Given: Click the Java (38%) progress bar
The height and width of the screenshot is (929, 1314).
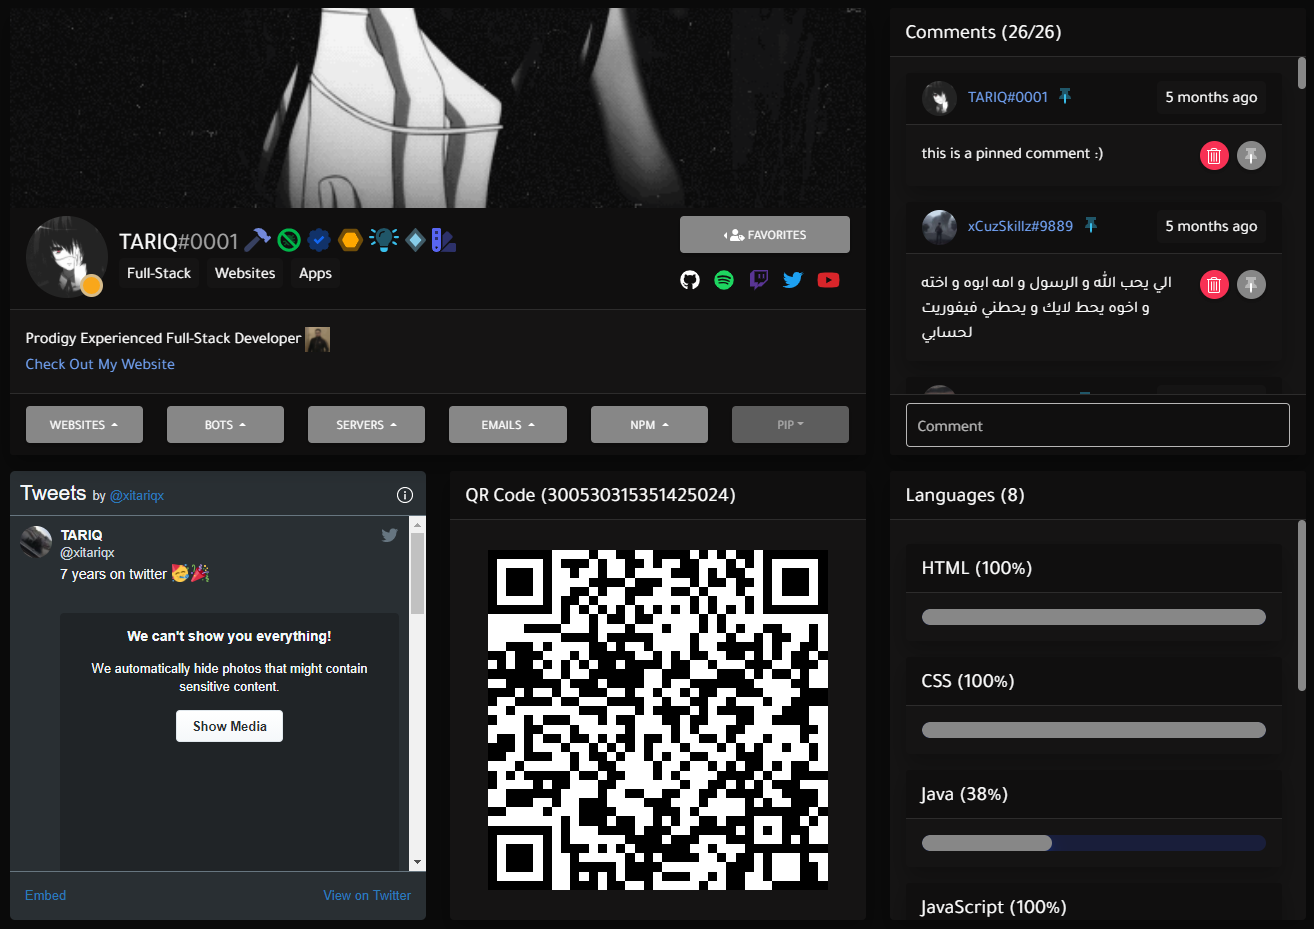Looking at the screenshot, I should pos(1093,843).
